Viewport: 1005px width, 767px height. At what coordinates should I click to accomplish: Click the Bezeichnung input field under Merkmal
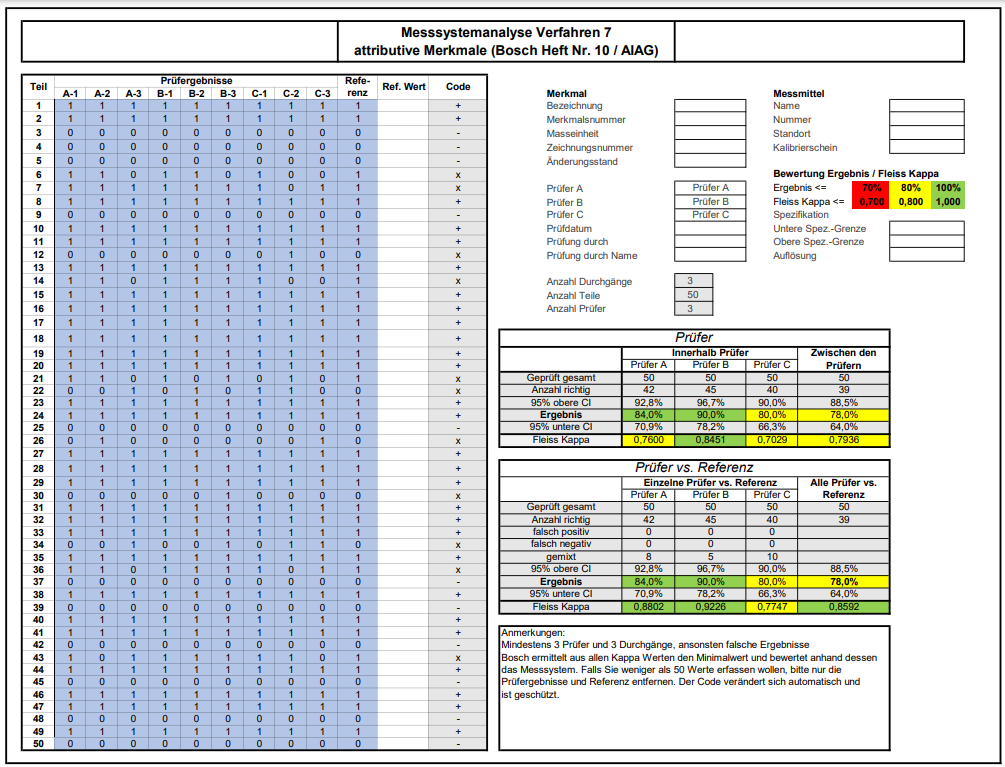710,106
